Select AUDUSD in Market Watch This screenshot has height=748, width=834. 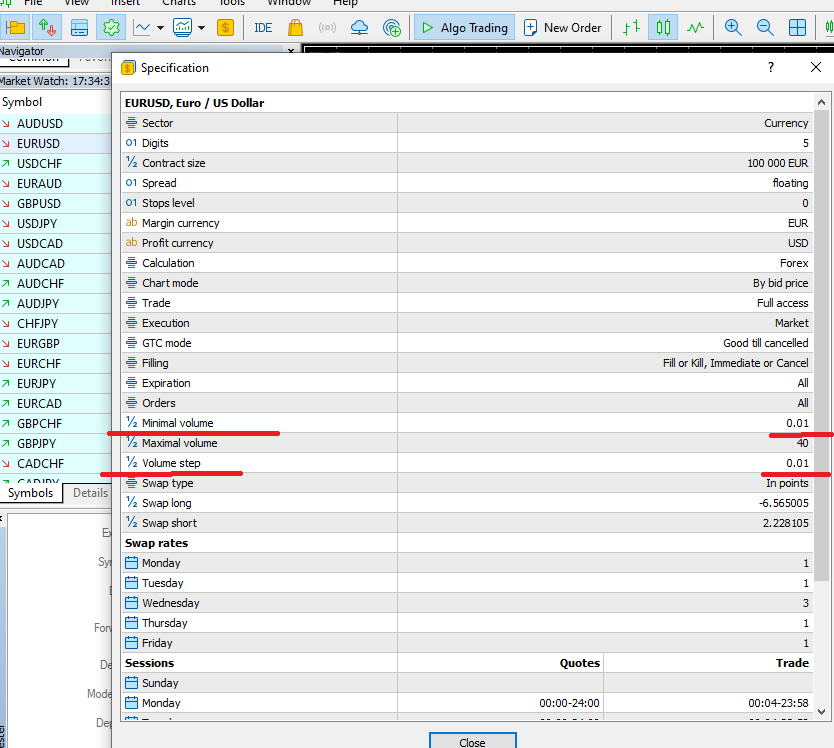pyautogui.click(x=55, y=123)
